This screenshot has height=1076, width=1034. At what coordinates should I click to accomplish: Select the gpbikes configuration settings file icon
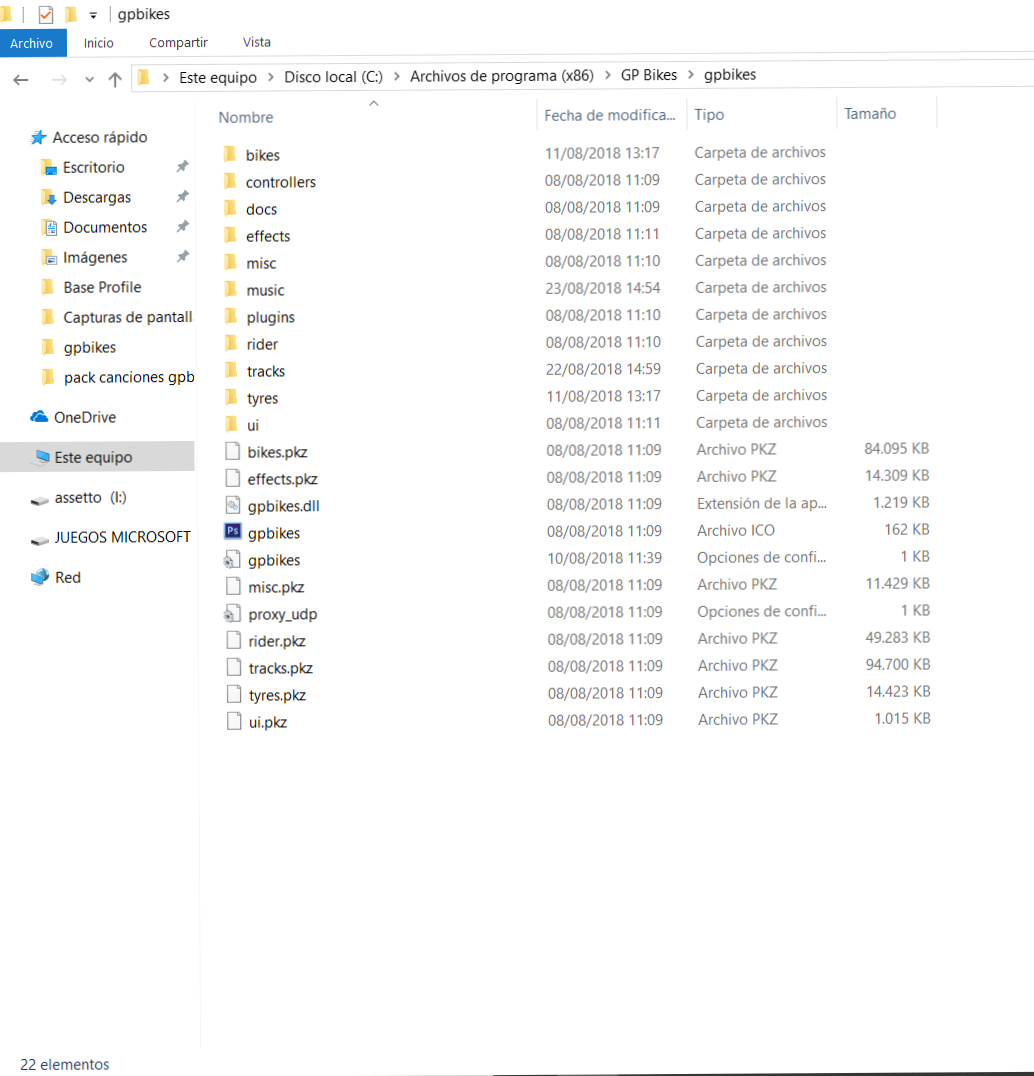pos(232,560)
